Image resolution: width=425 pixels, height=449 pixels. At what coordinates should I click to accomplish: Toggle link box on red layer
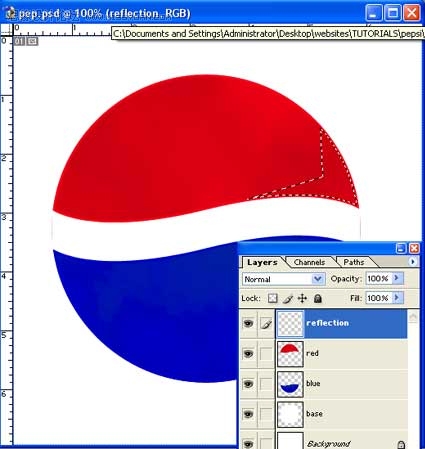[x=266, y=354]
